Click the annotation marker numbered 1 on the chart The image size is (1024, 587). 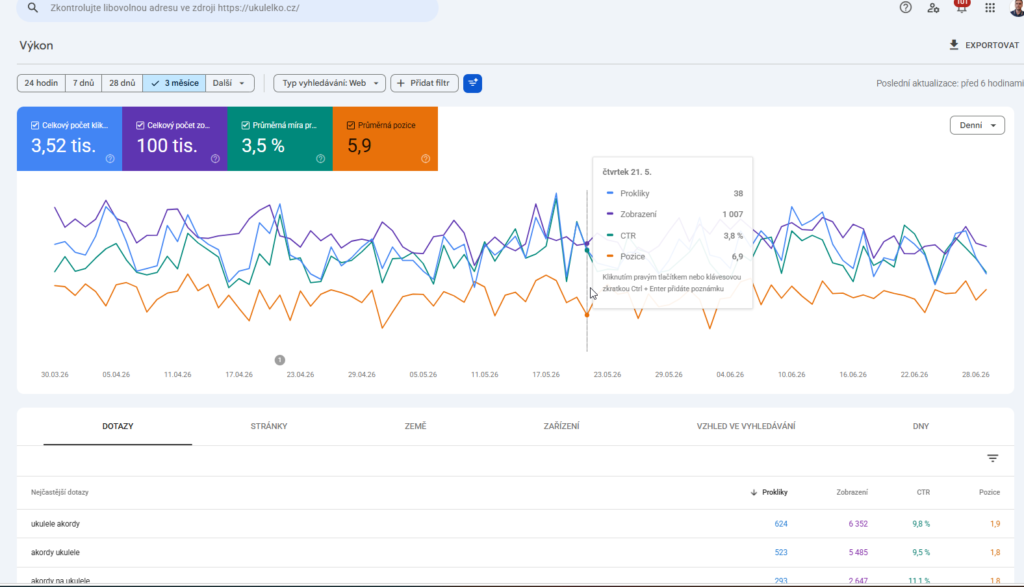(280, 360)
